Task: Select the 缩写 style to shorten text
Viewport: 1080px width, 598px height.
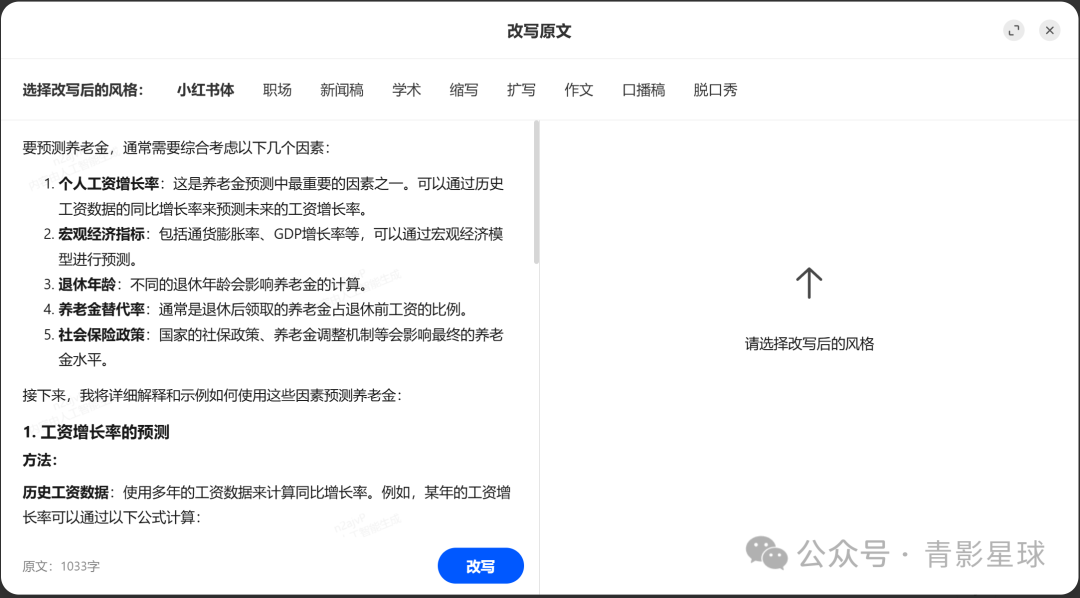Action: [x=464, y=89]
